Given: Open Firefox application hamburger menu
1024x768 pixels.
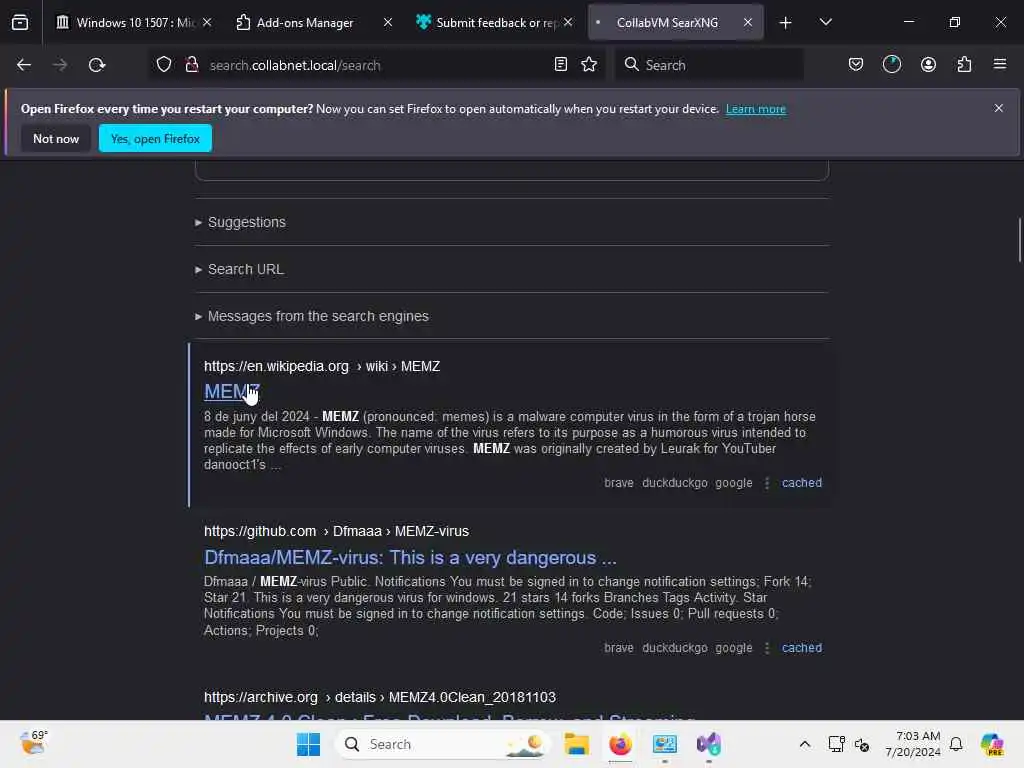Looking at the screenshot, I should 1000,64.
